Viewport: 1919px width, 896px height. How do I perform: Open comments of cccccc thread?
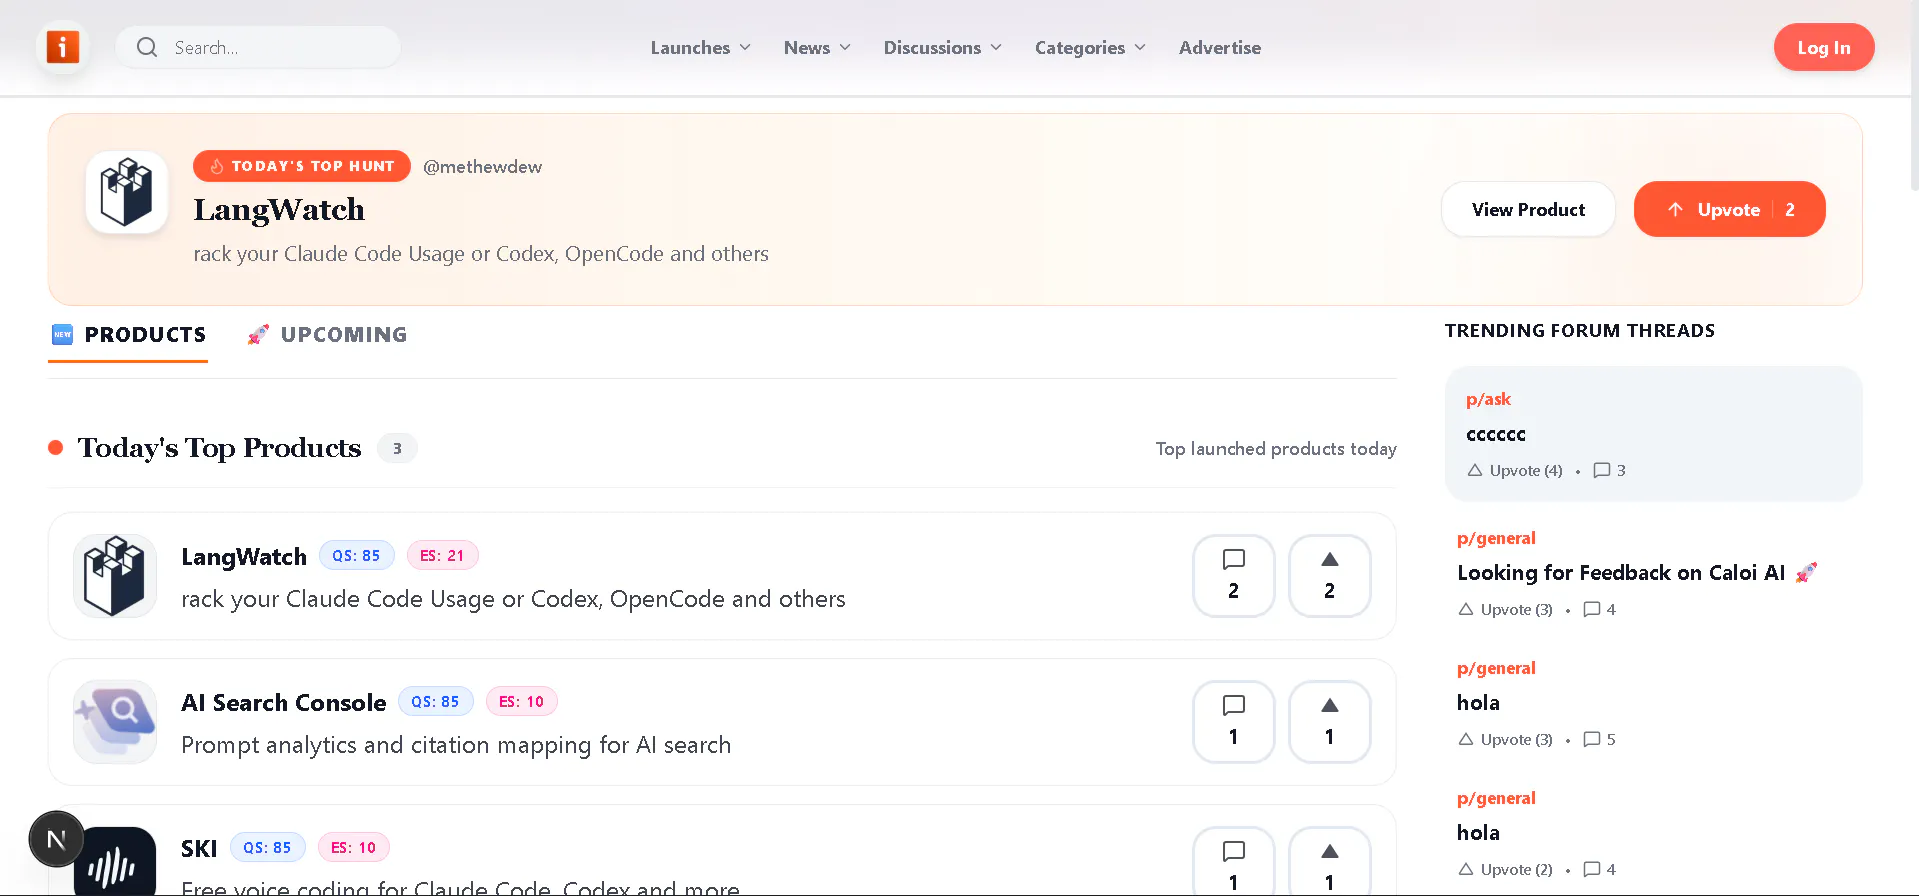[x=1610, y=470]
